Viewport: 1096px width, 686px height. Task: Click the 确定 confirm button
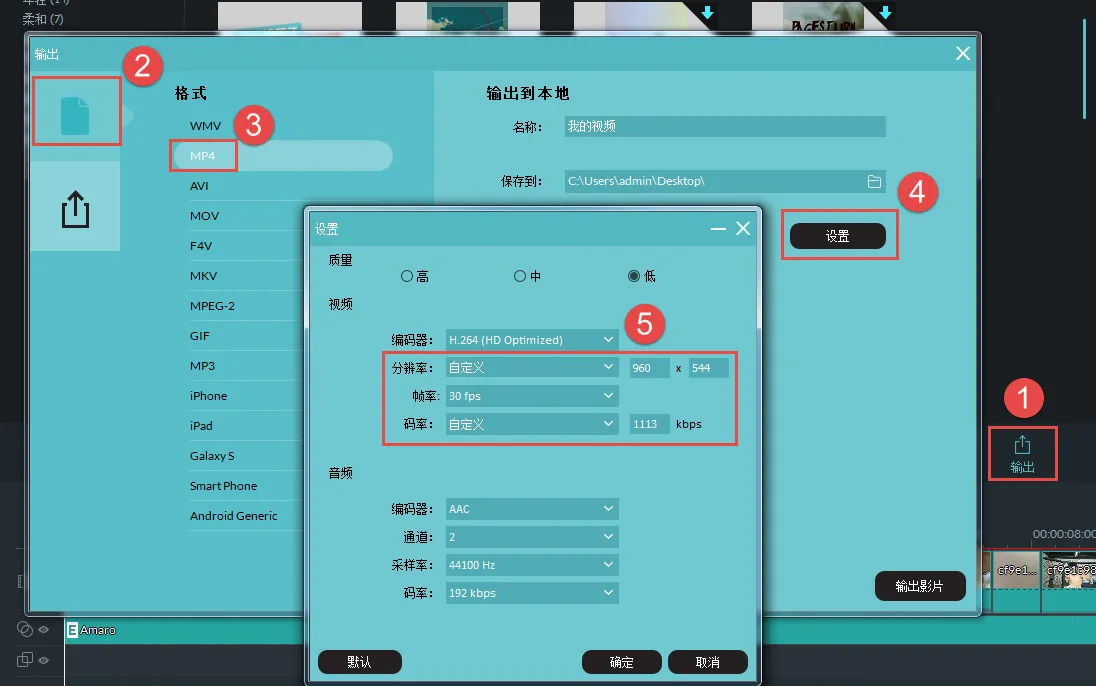click(622, 662)
